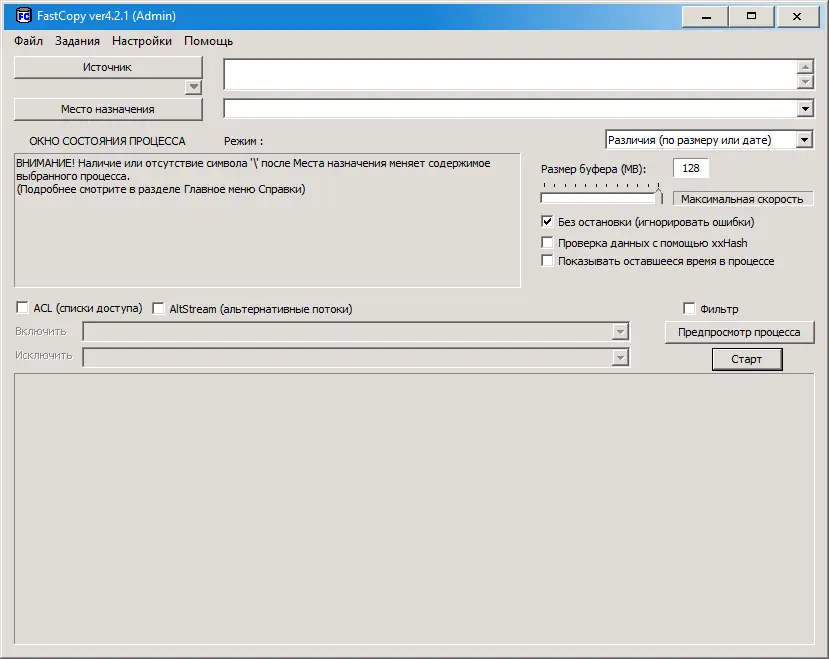Enable the Фильтр checkbox

689,308
